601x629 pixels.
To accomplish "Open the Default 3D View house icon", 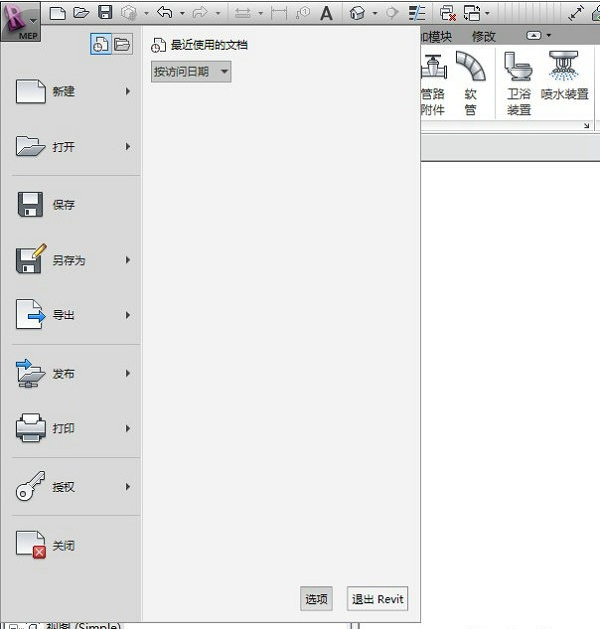I will pyautogui.click(x=357, y=13).
